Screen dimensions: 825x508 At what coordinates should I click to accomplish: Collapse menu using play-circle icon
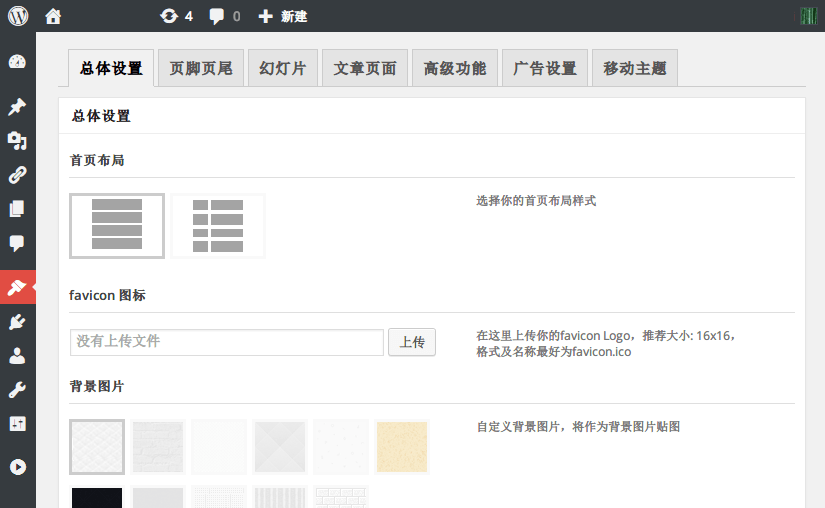coord(17,467)
